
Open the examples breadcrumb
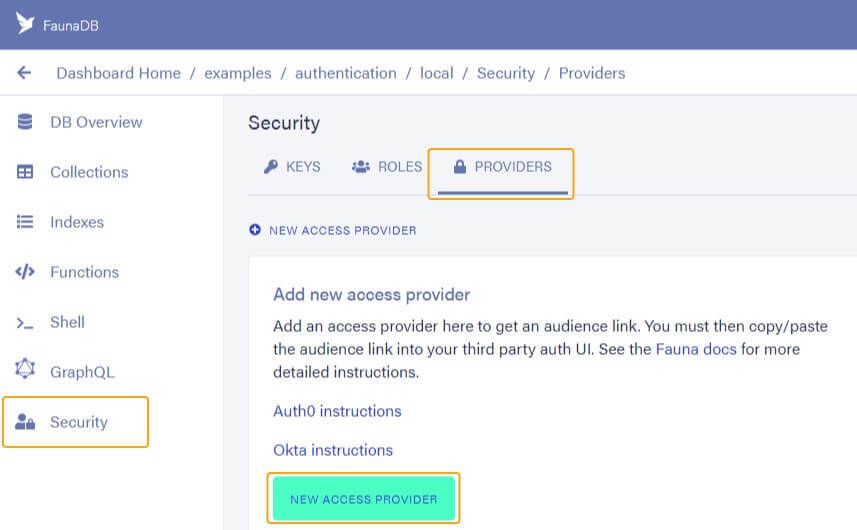tap(238, 73)
